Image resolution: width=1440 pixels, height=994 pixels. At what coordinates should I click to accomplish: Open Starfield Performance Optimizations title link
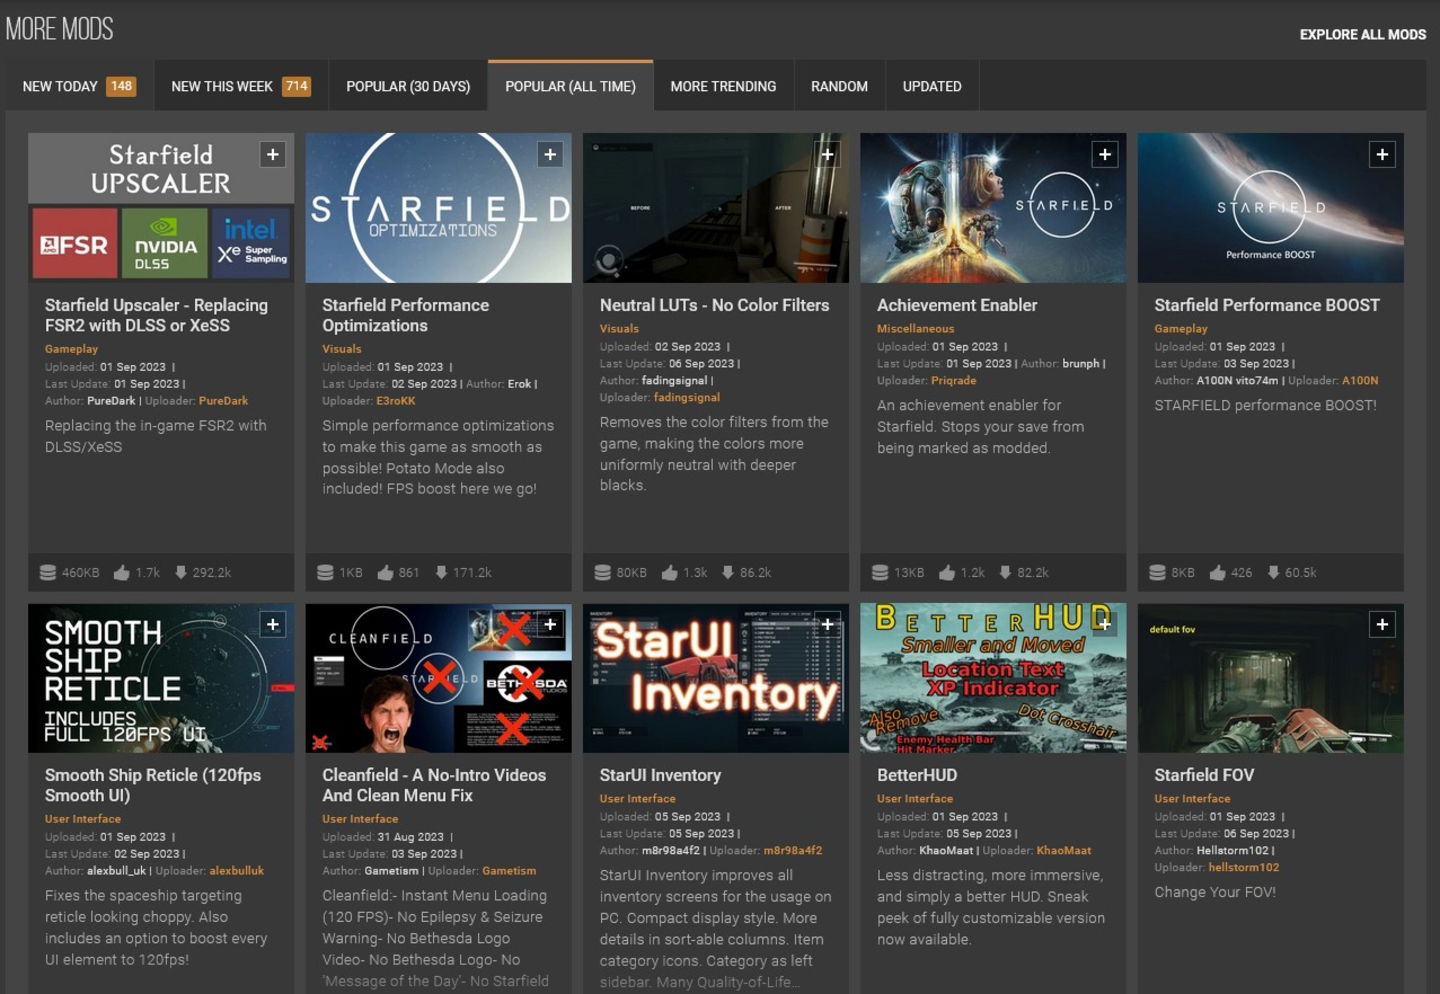pos(405,315)
